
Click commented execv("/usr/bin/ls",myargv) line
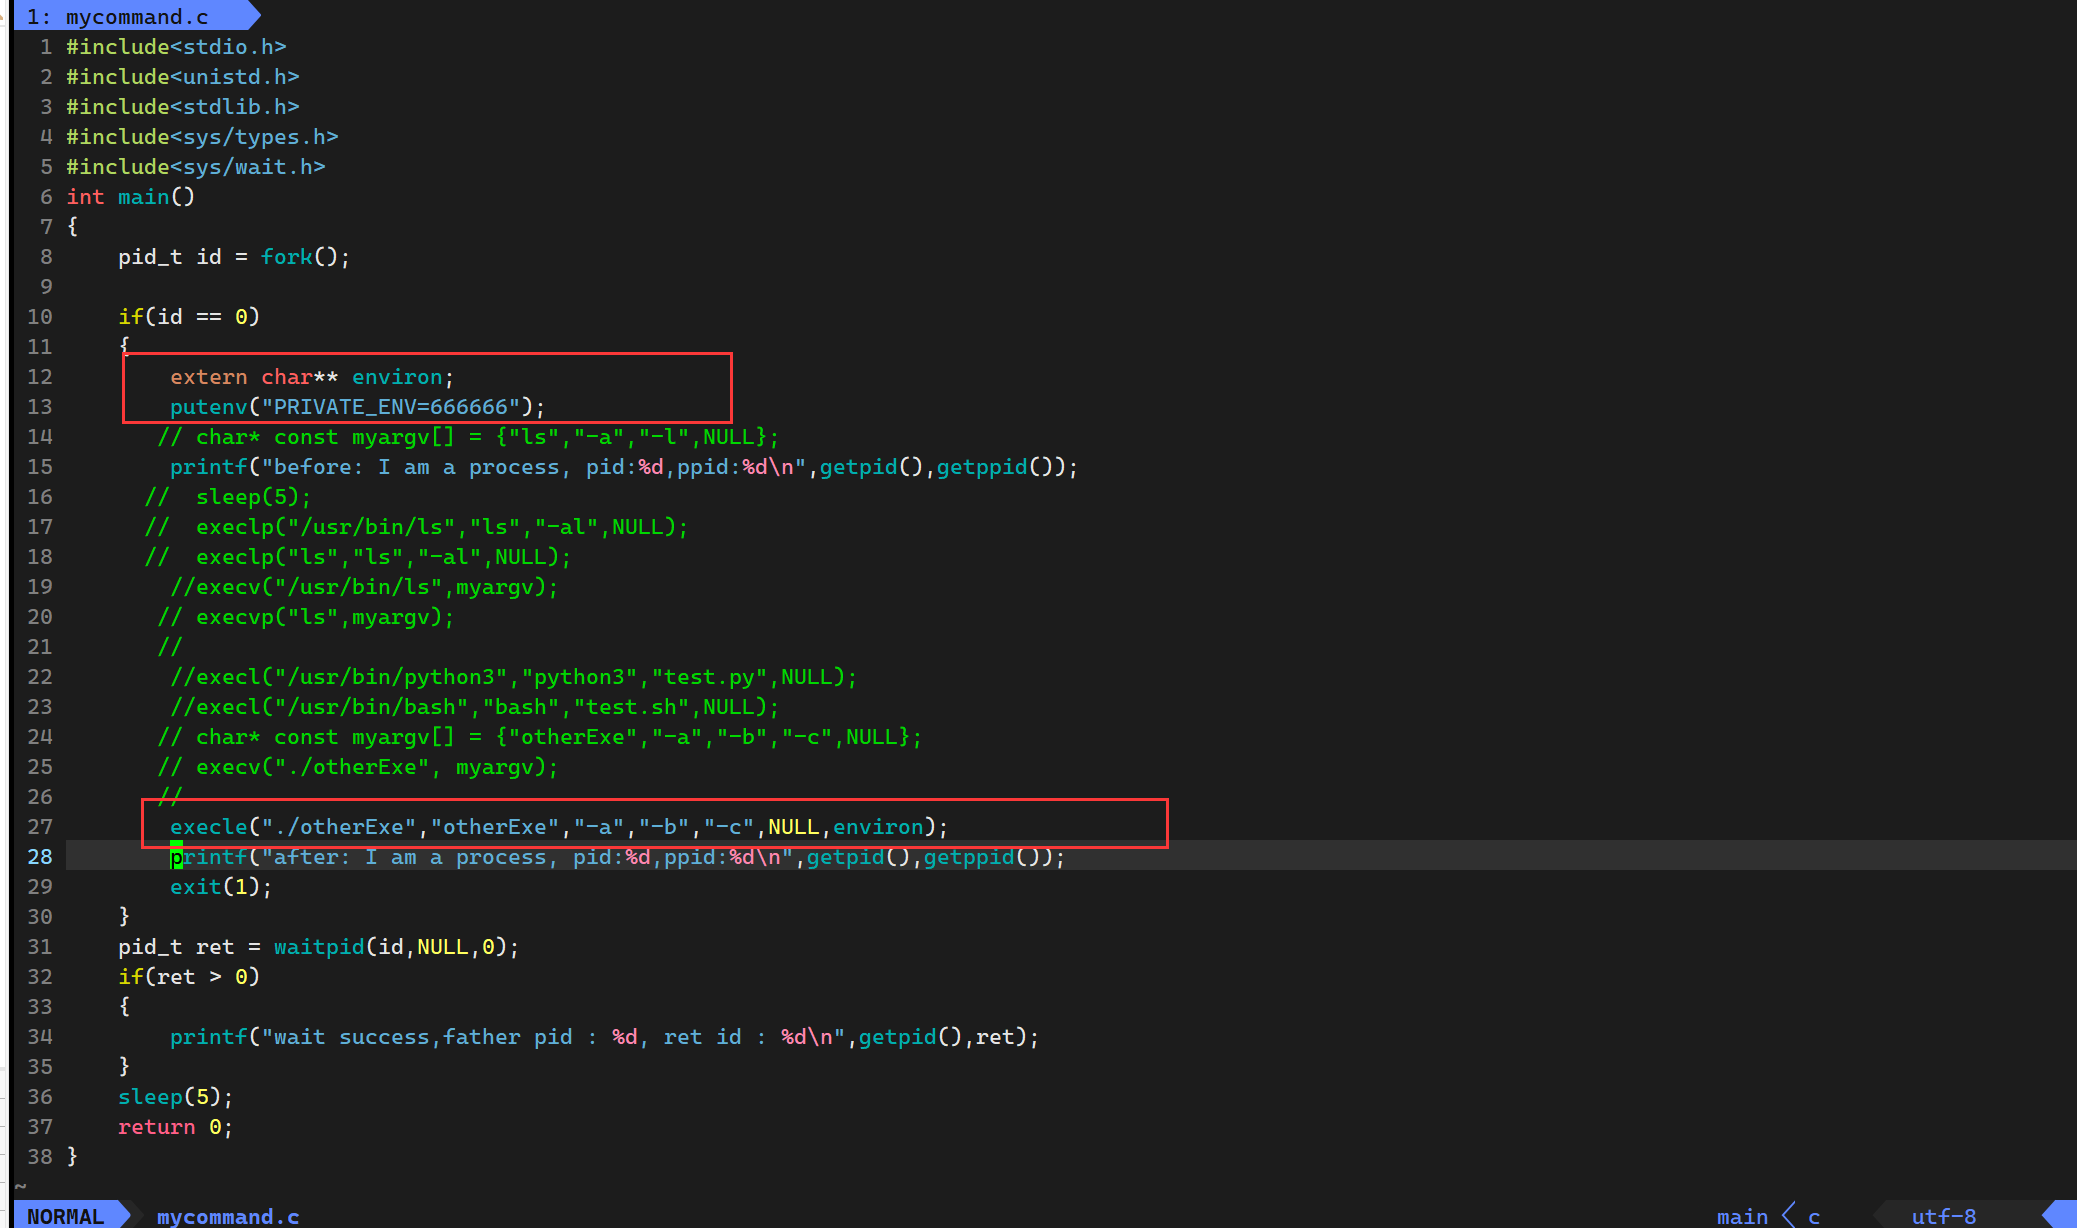coord(364,587)
